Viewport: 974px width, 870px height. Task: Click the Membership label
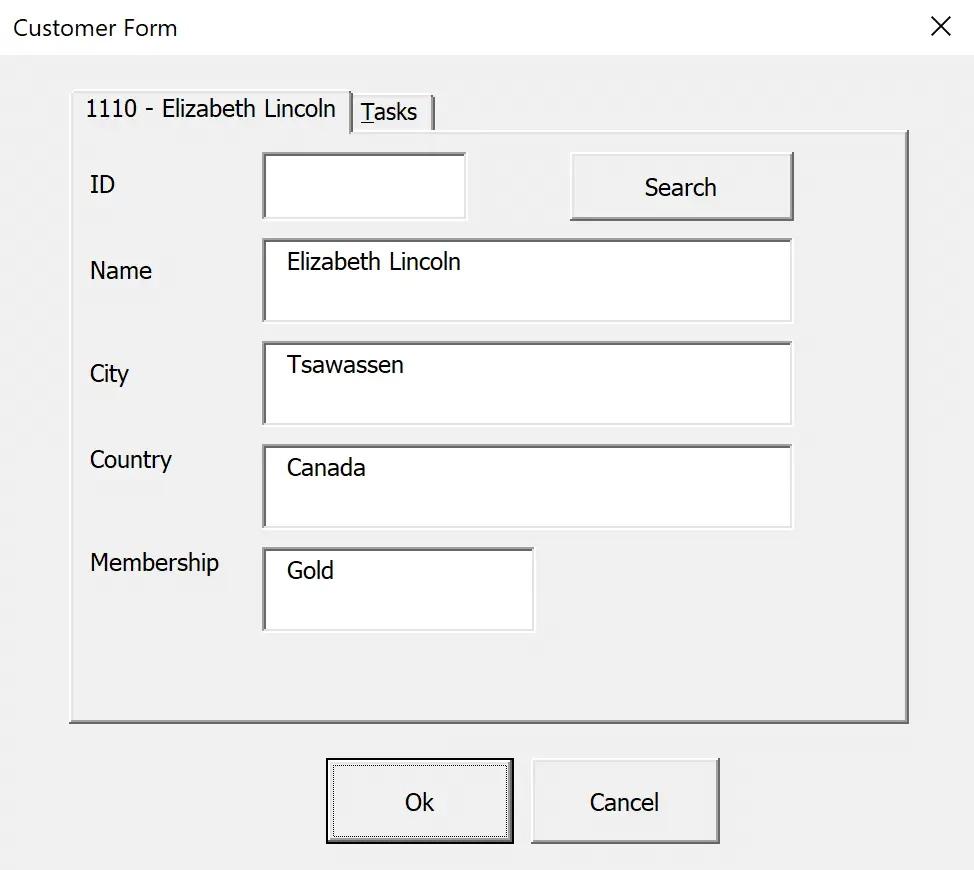[x=155, y=563]
